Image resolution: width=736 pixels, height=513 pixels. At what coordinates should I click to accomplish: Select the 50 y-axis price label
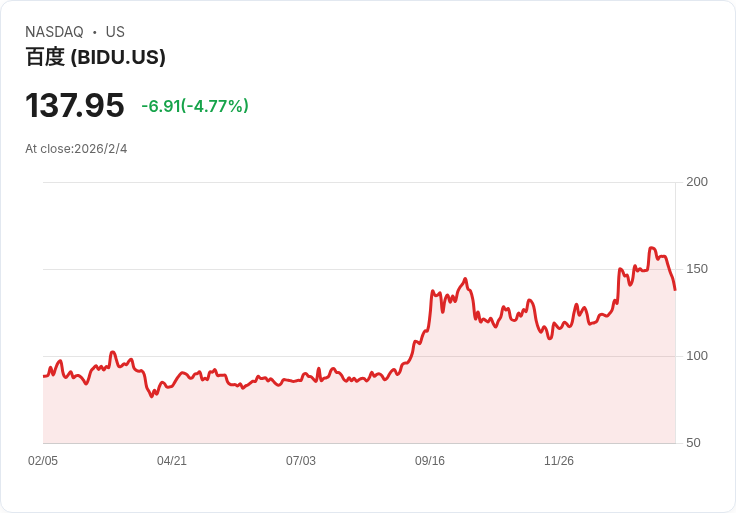tap(693, 443)
